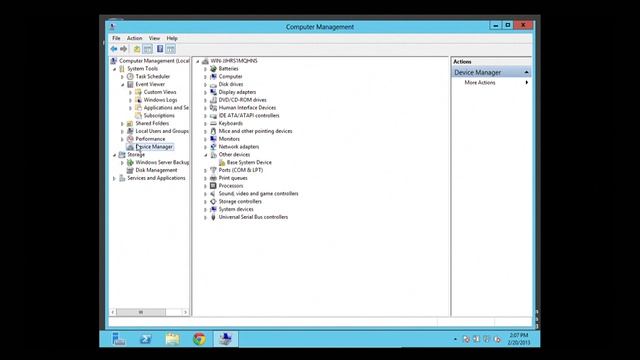Viewport: 640px width, 360px height.
Task: Click the Disk Management icon
Action: (x=130, y=170)
